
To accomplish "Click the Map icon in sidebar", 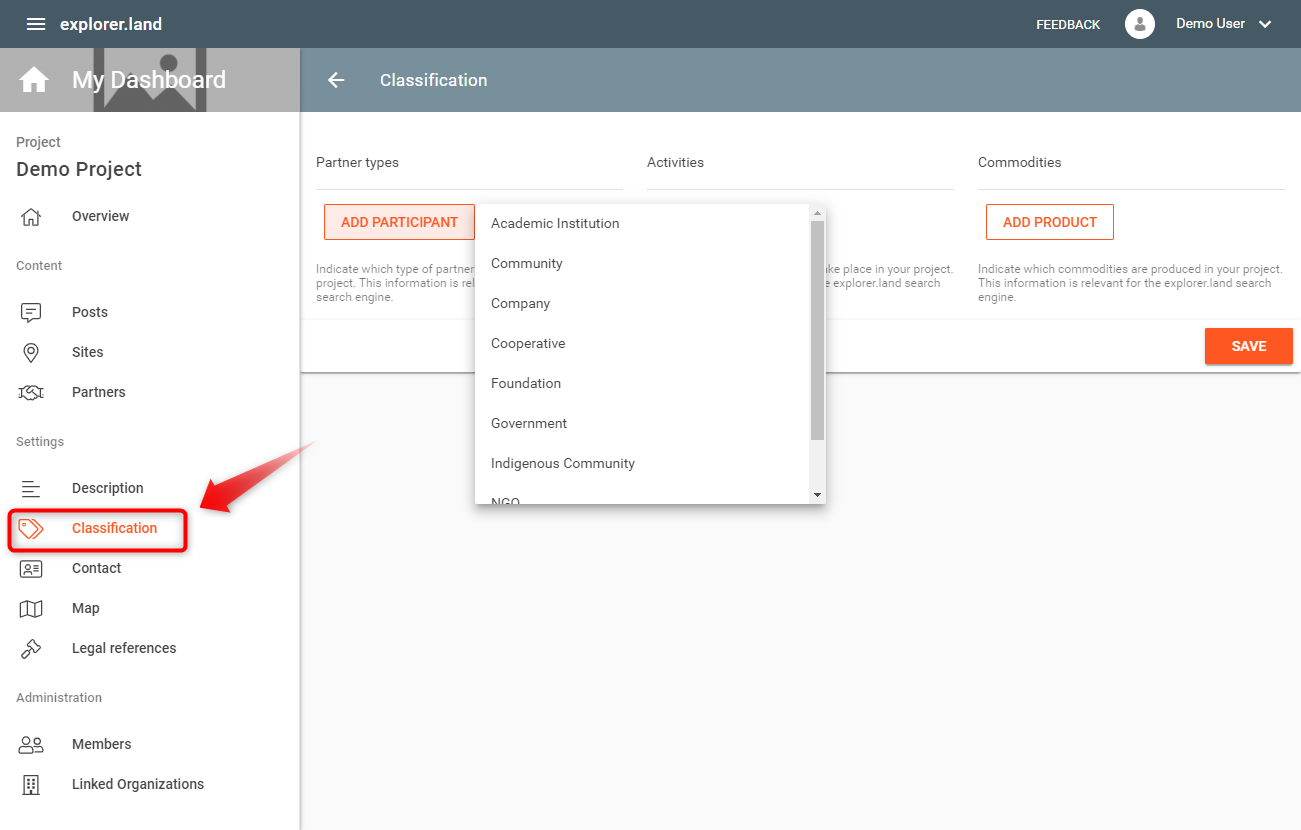I will pos(31,608).
